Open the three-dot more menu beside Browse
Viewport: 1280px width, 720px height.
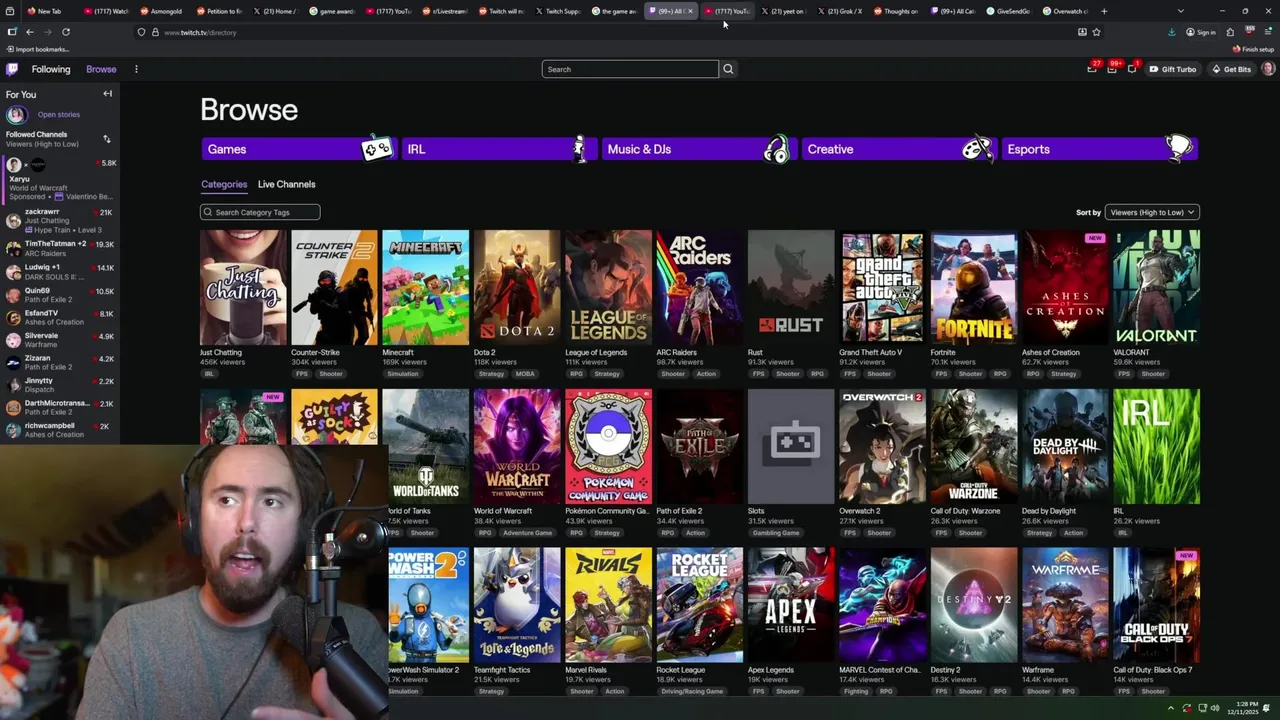coord(136,69)
